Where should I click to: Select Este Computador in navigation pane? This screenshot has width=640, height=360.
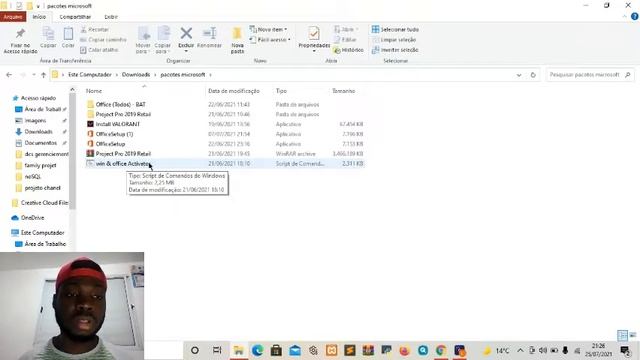(x=42, y=233)
